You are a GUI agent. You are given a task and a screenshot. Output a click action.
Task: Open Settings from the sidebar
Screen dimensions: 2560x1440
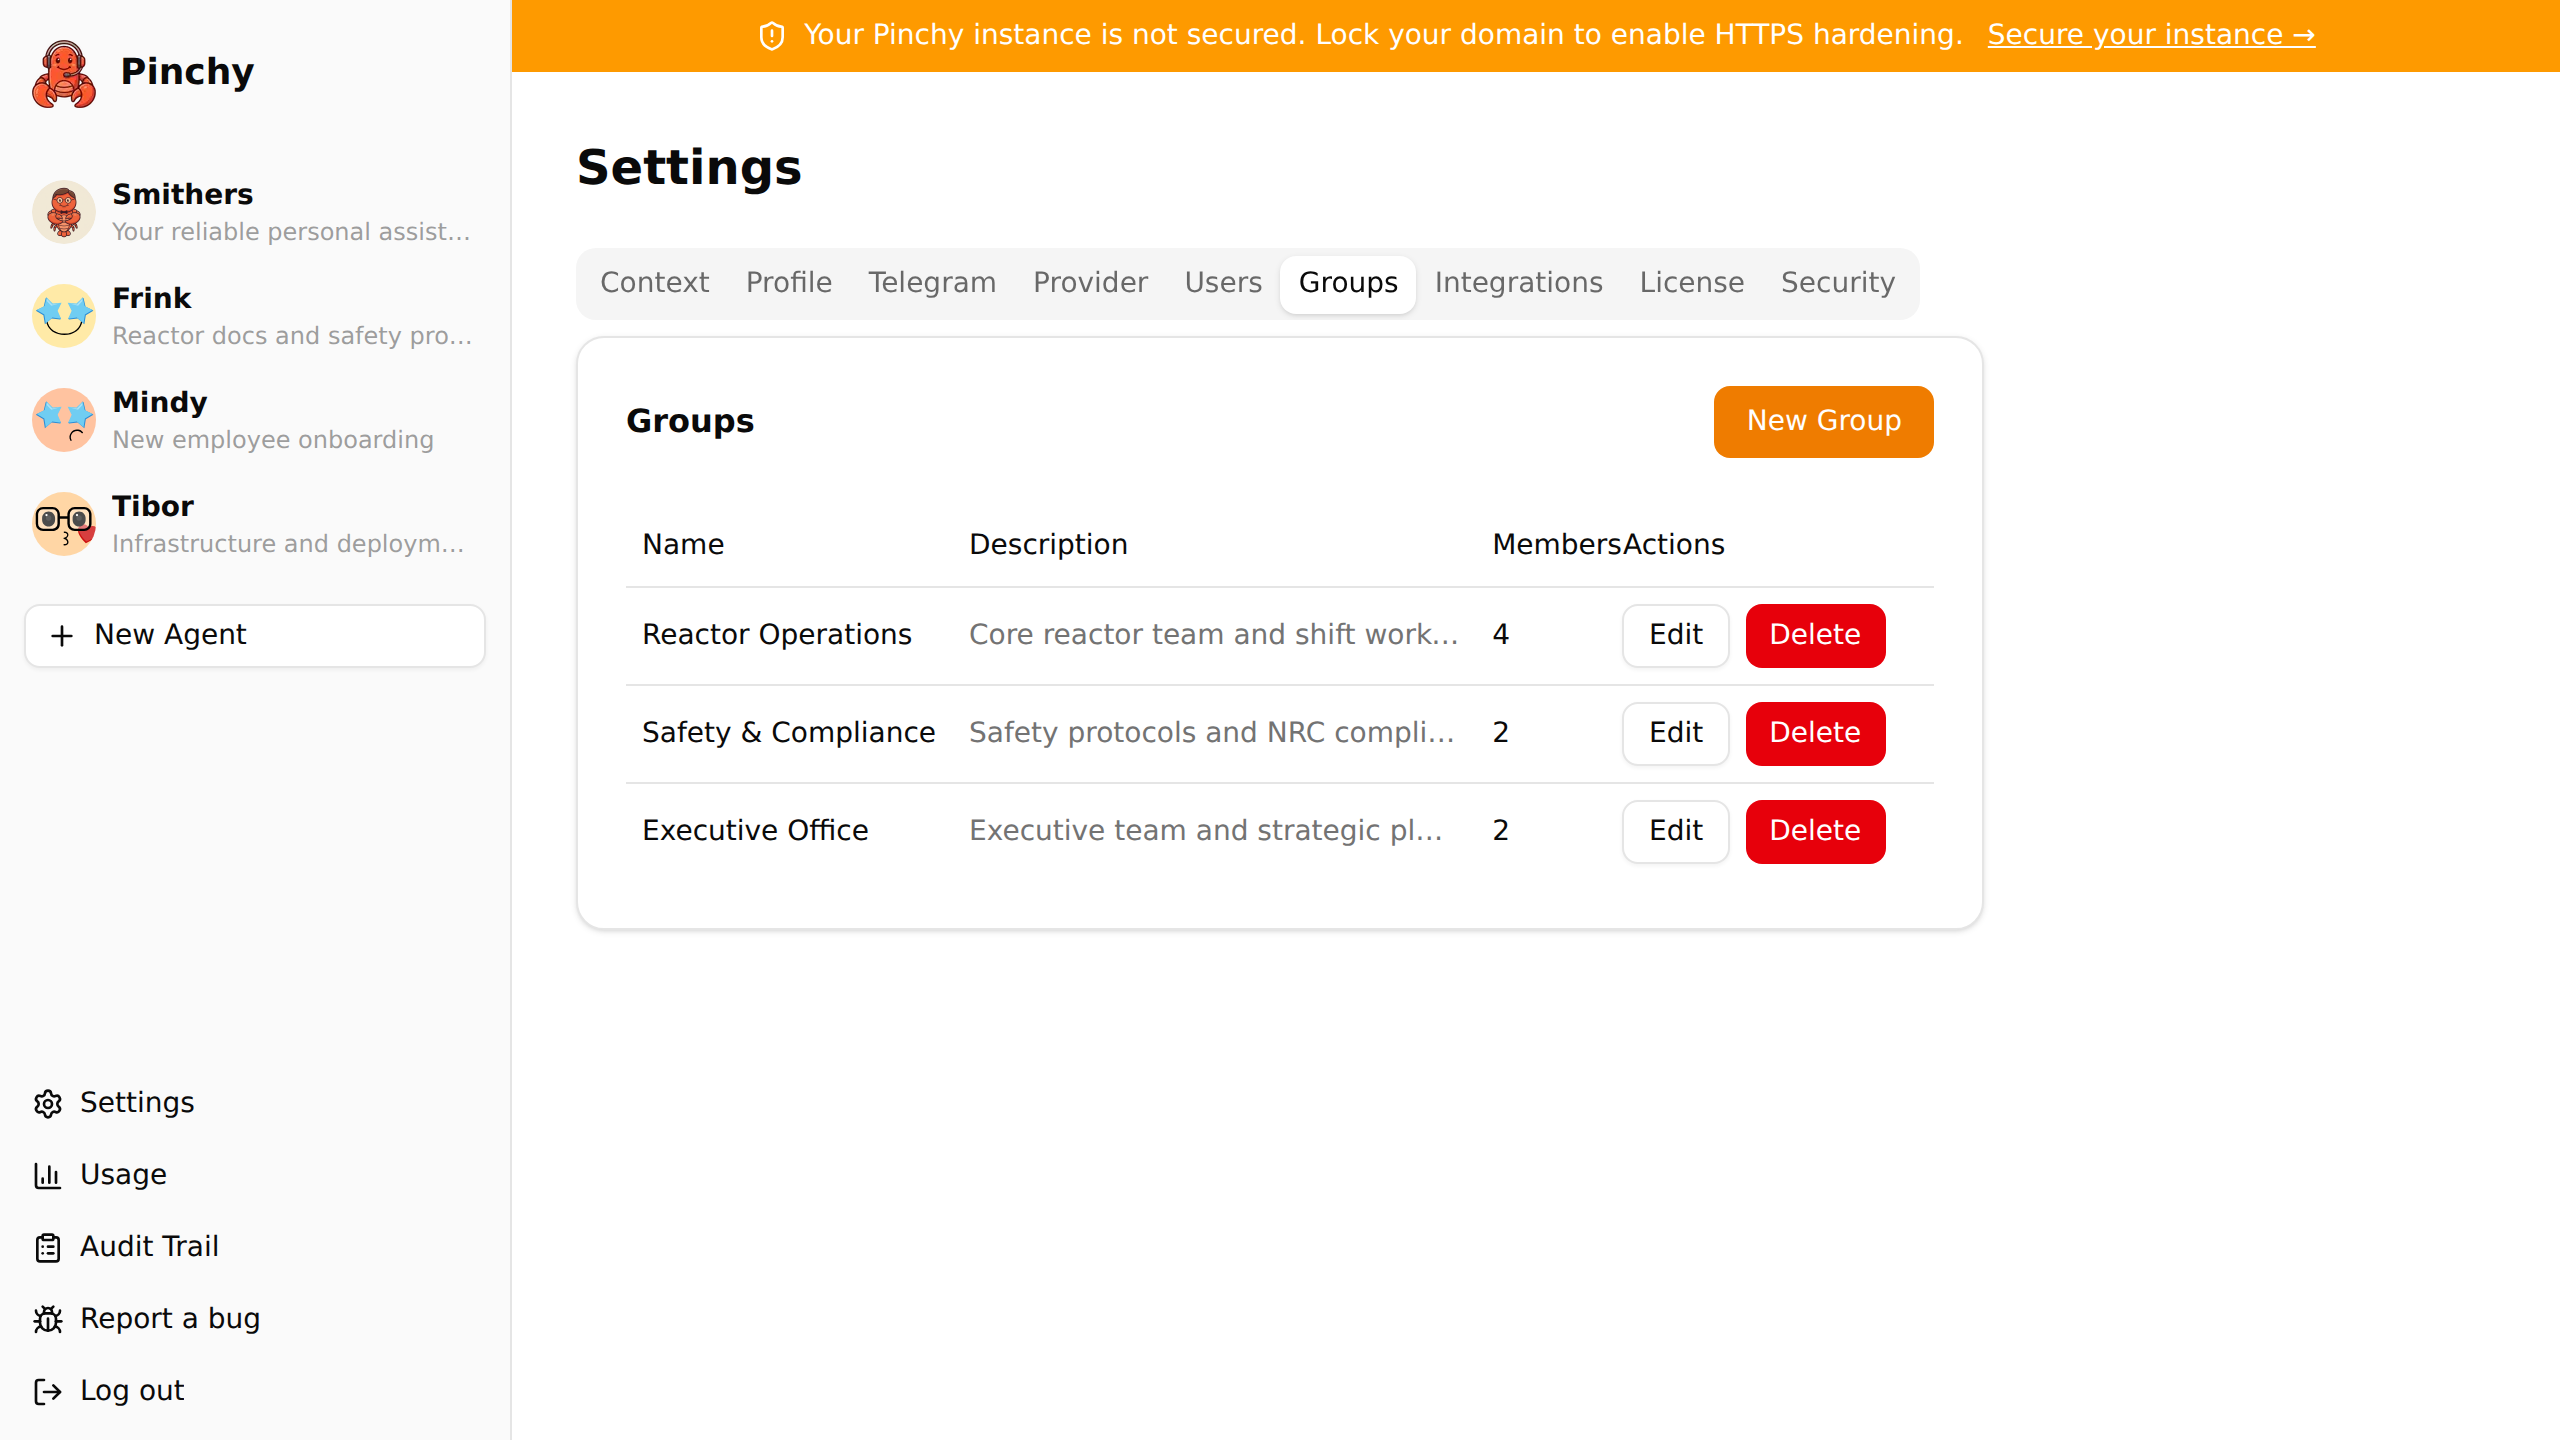click(x=137, y=1103)
